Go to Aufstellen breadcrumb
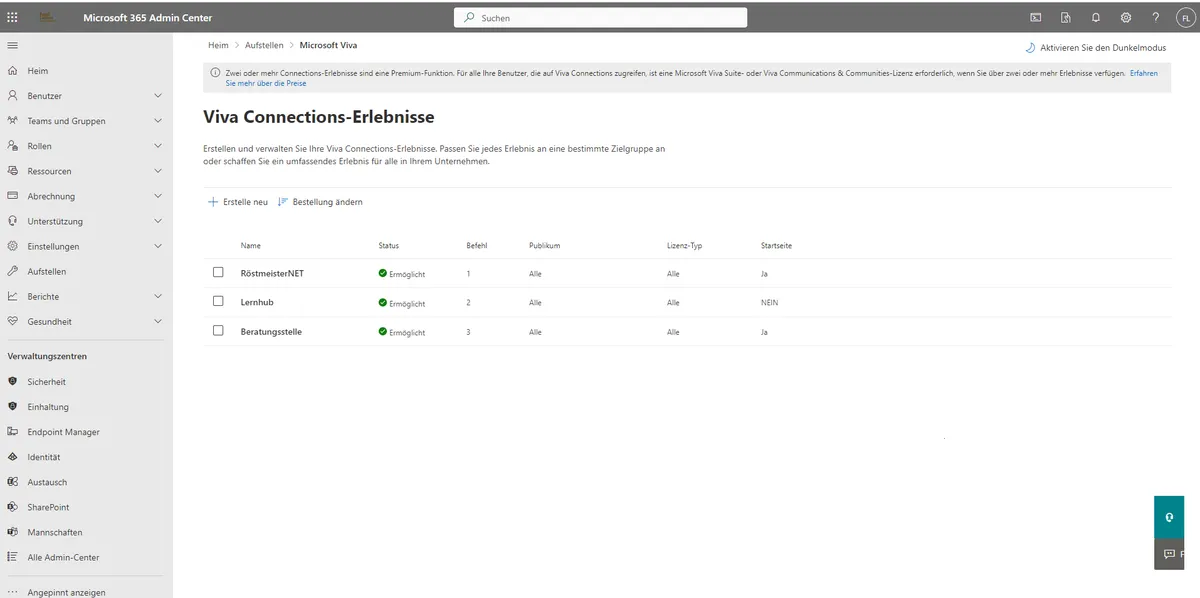 264,45
